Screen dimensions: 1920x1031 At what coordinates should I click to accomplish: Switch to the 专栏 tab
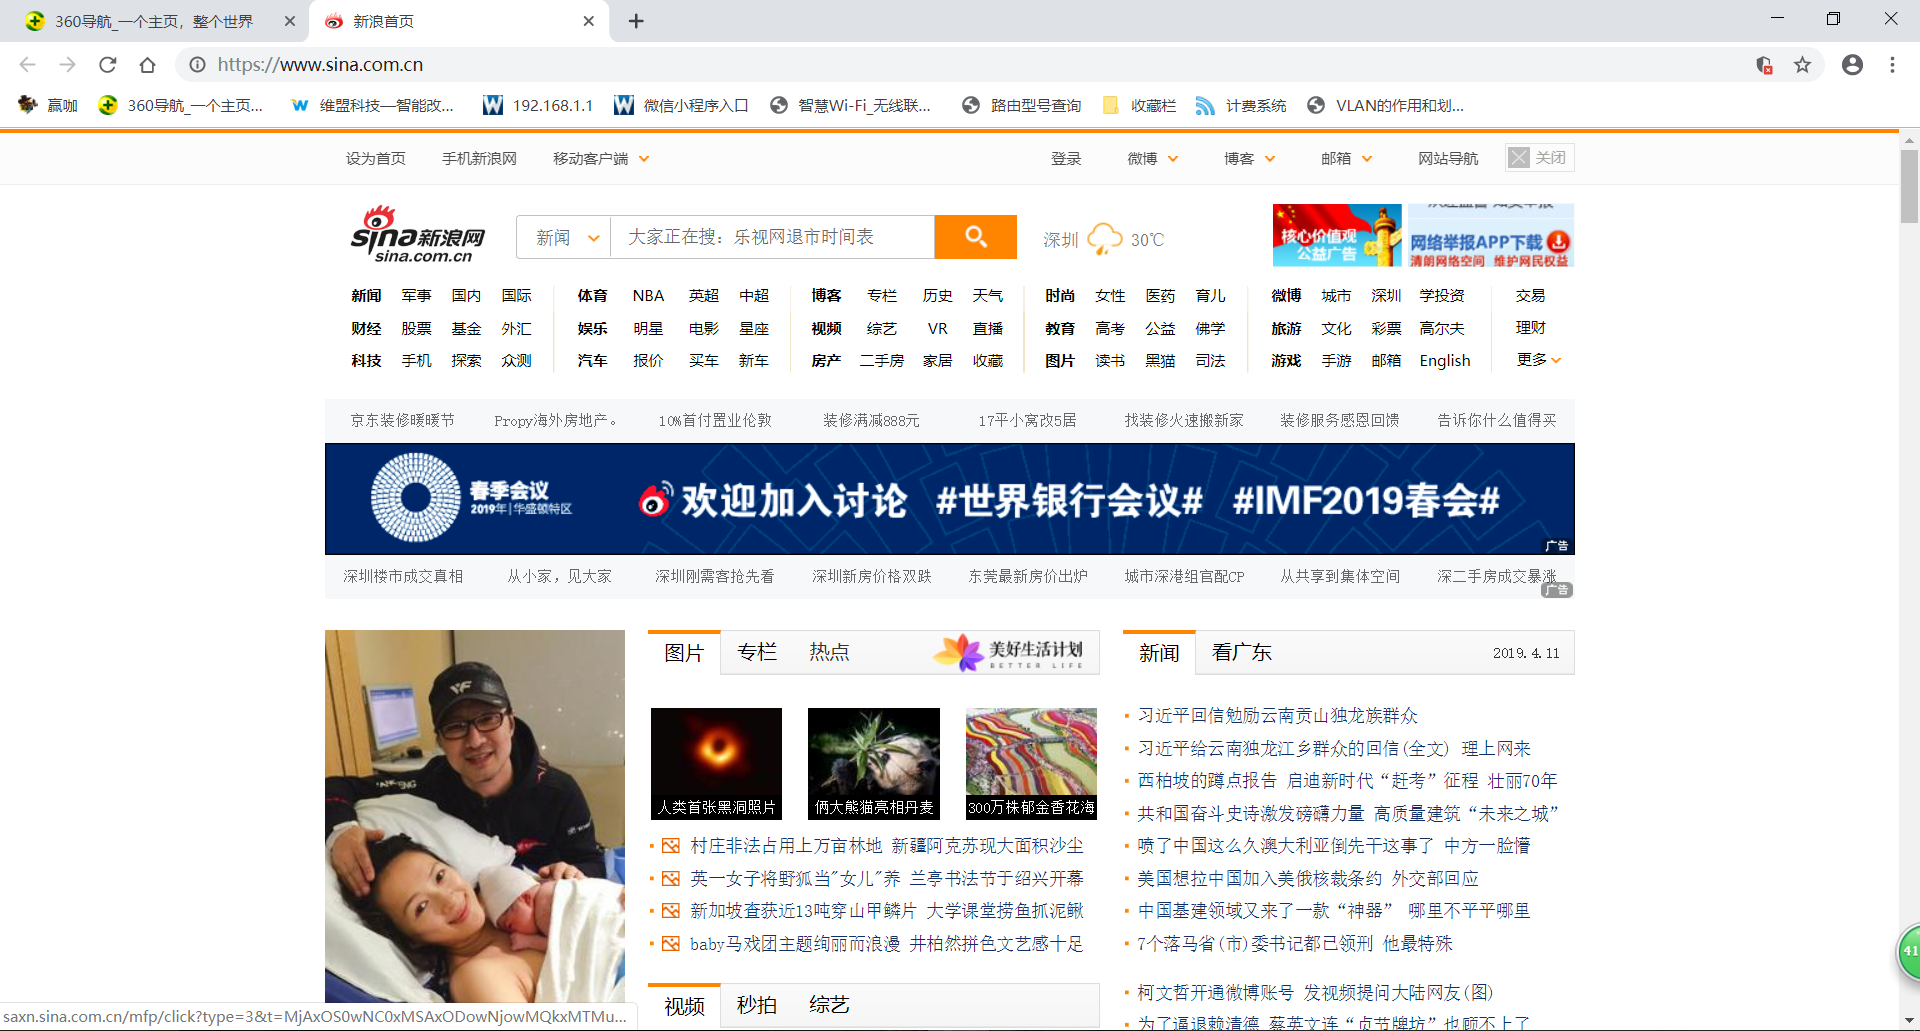pyautogui.click(x=757, y=652)
